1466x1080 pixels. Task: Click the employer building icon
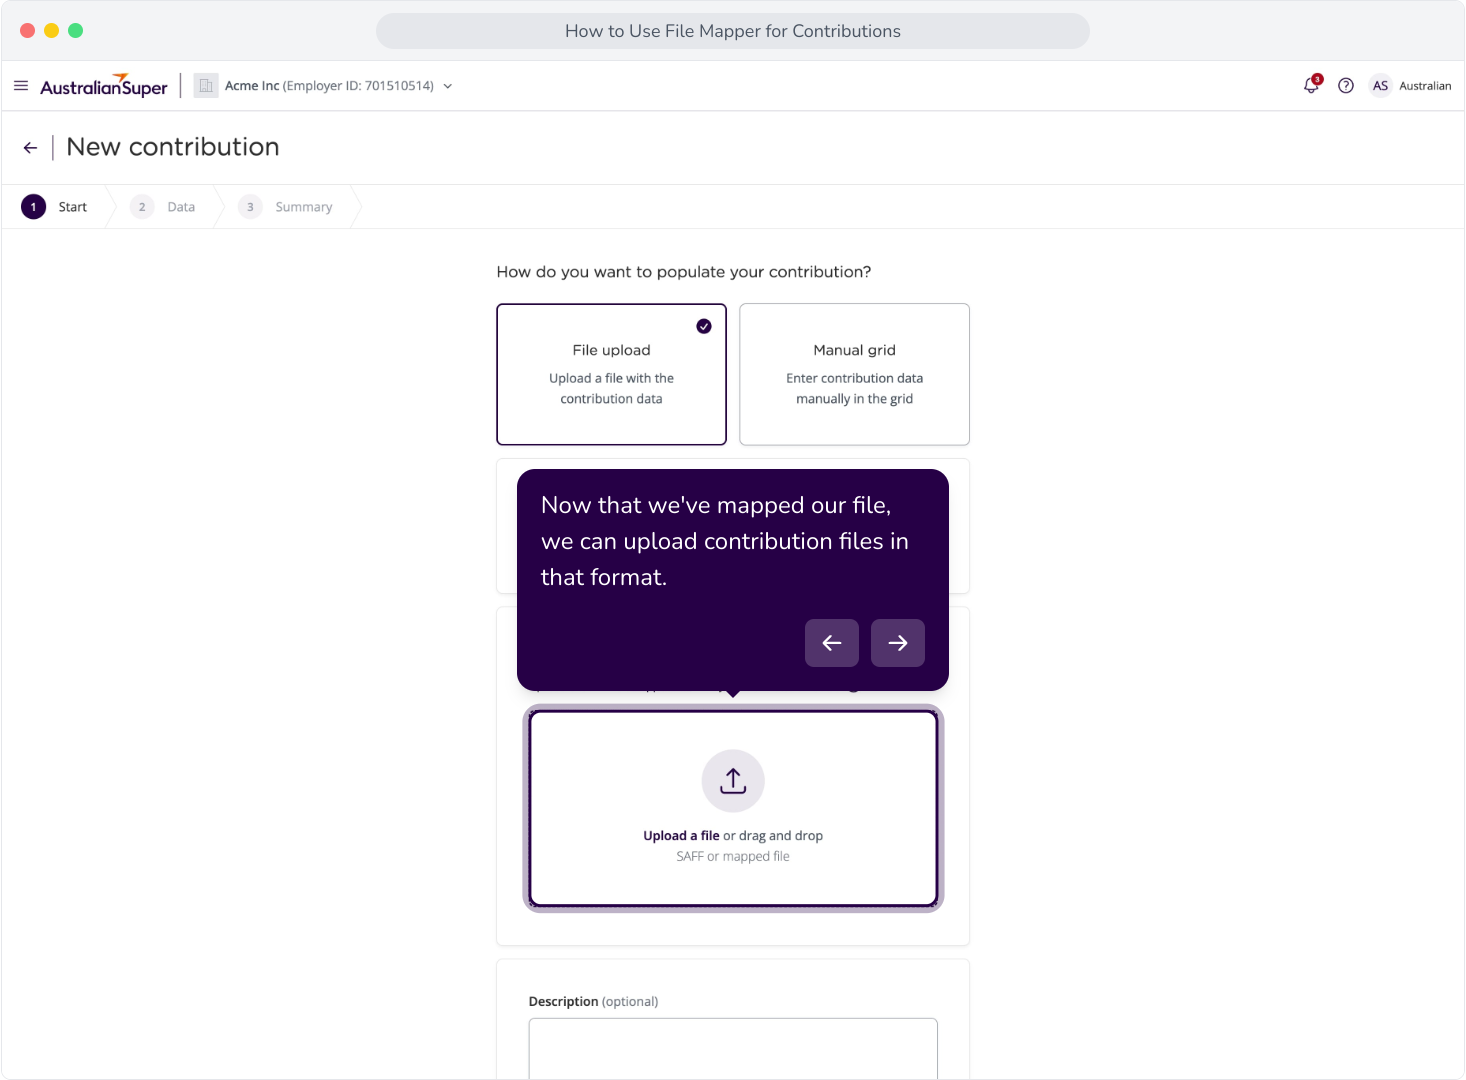[206, 86]
